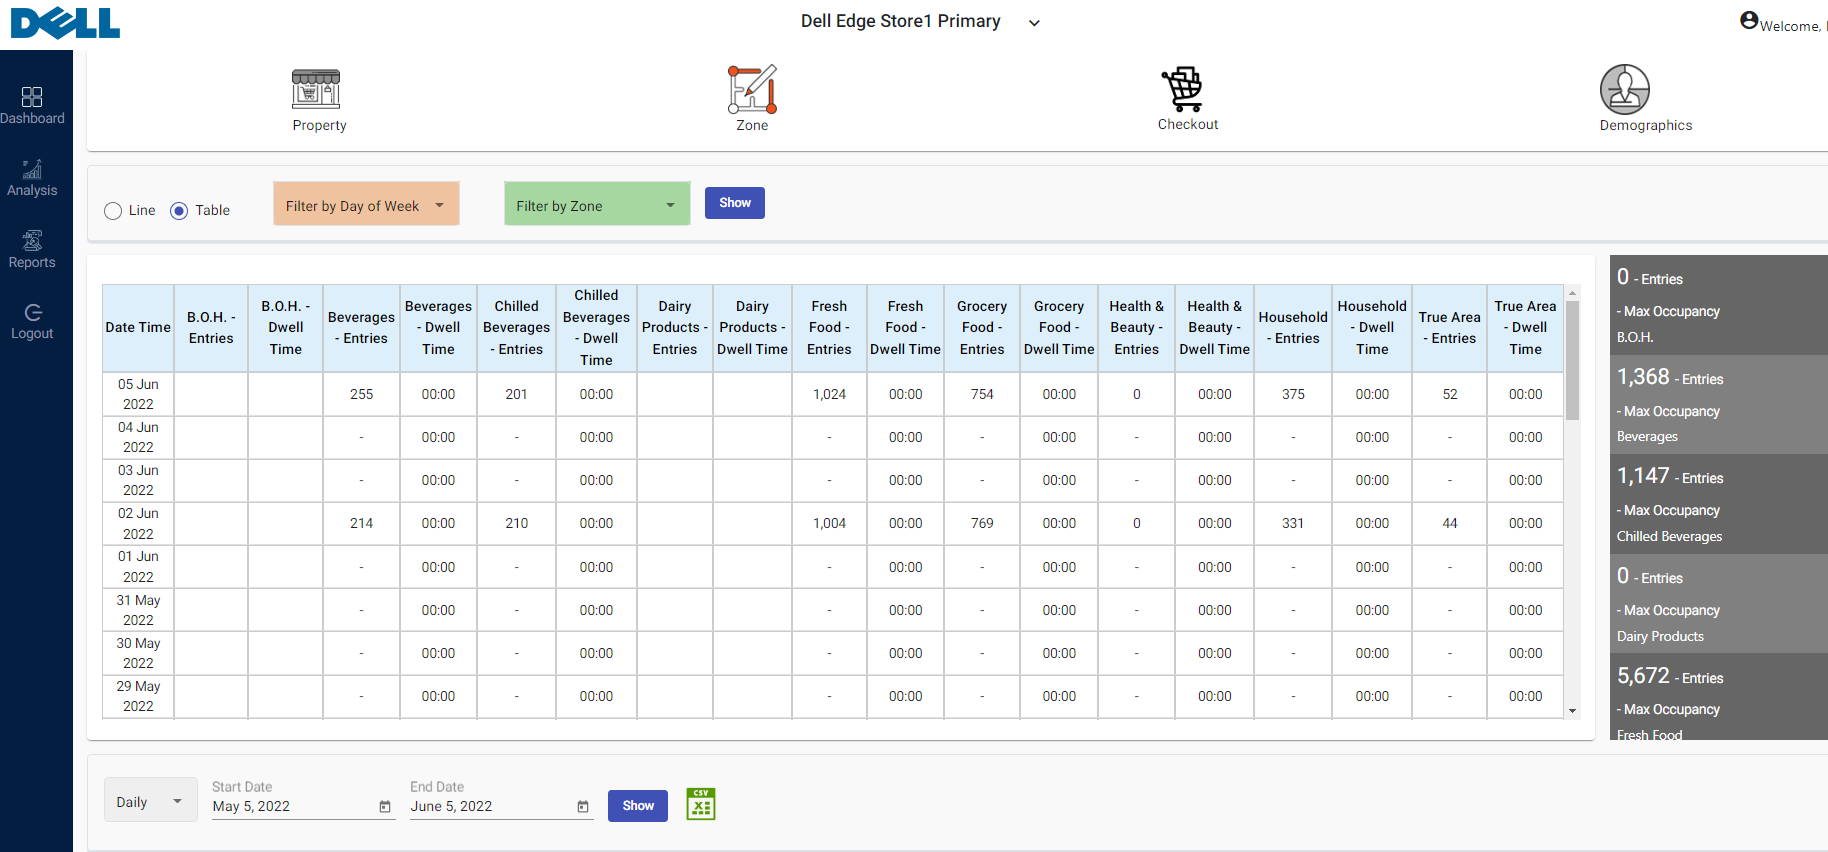The image size is (1828, 852).
Task: Click the Dell logo
Action: pos(65,23)
